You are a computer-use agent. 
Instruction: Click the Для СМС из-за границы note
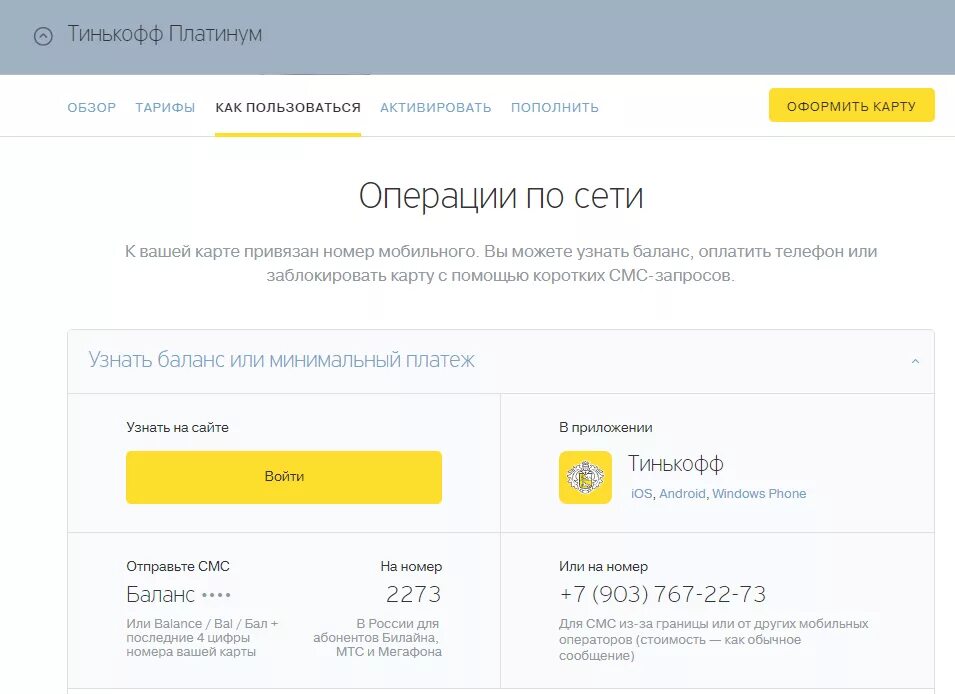point(714,640)
